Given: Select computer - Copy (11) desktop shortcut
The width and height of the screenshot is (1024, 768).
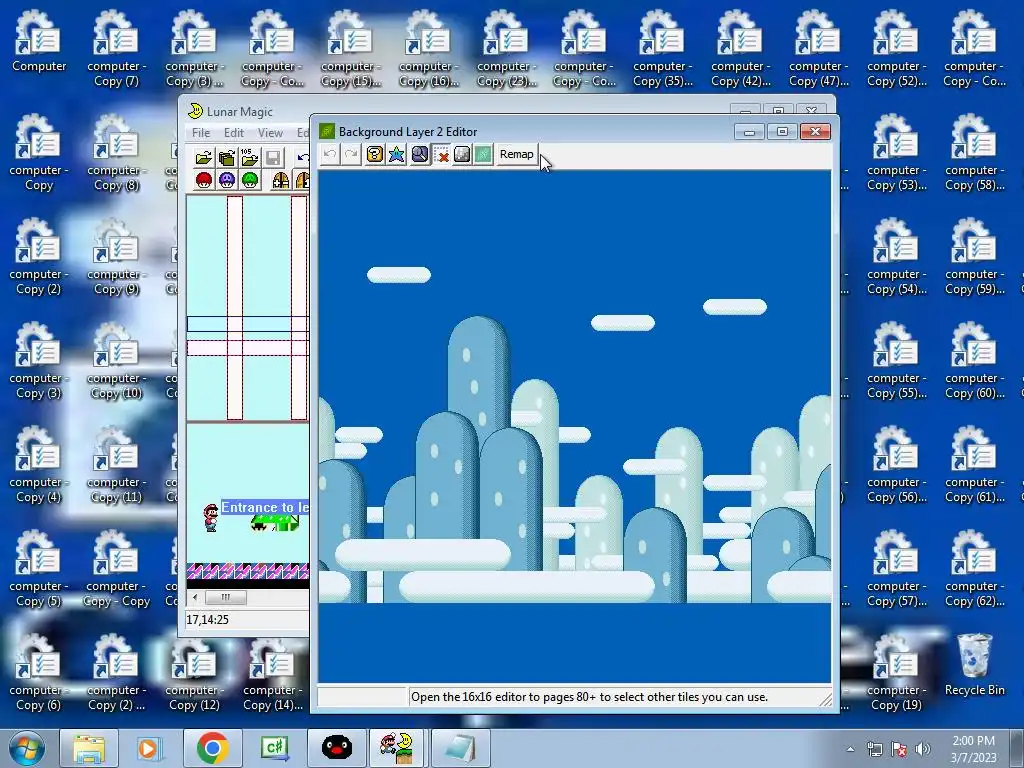Looking at the screenshot, I should [116, 465].
